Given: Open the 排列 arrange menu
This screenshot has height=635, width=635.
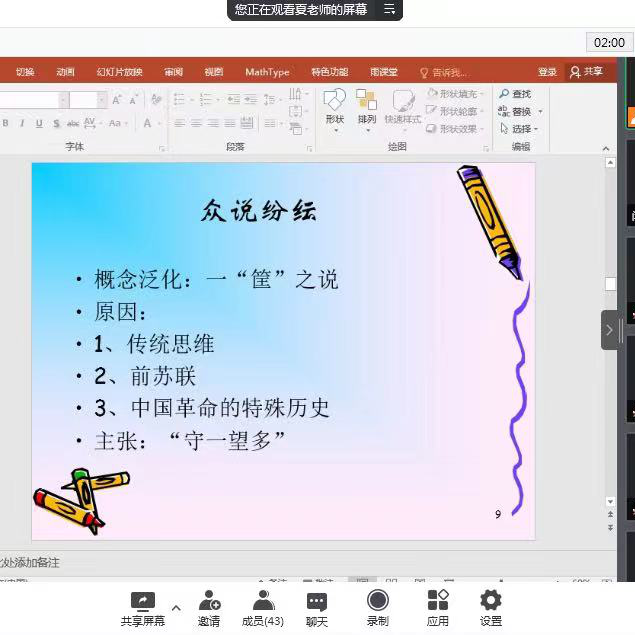Looking at the screenshot, I should [367, 111].
